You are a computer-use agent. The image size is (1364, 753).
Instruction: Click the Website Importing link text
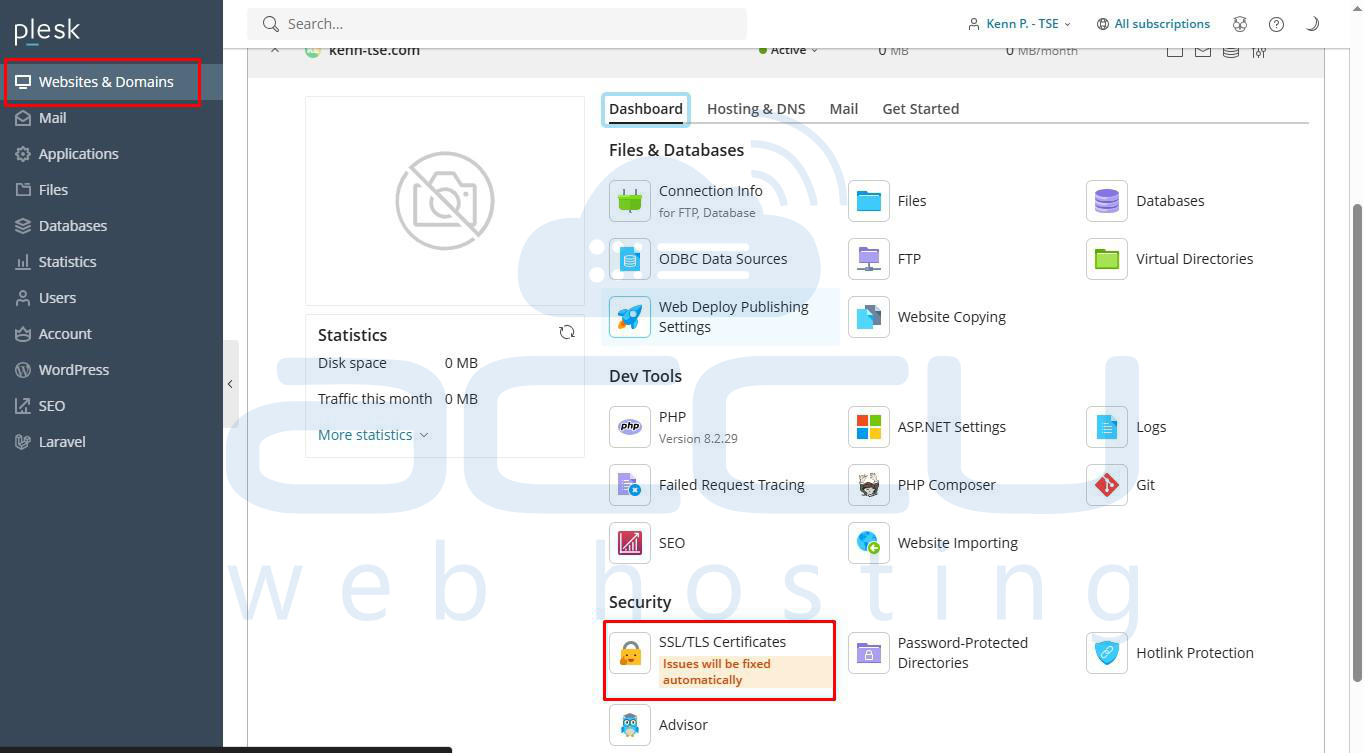coord(958,543)
